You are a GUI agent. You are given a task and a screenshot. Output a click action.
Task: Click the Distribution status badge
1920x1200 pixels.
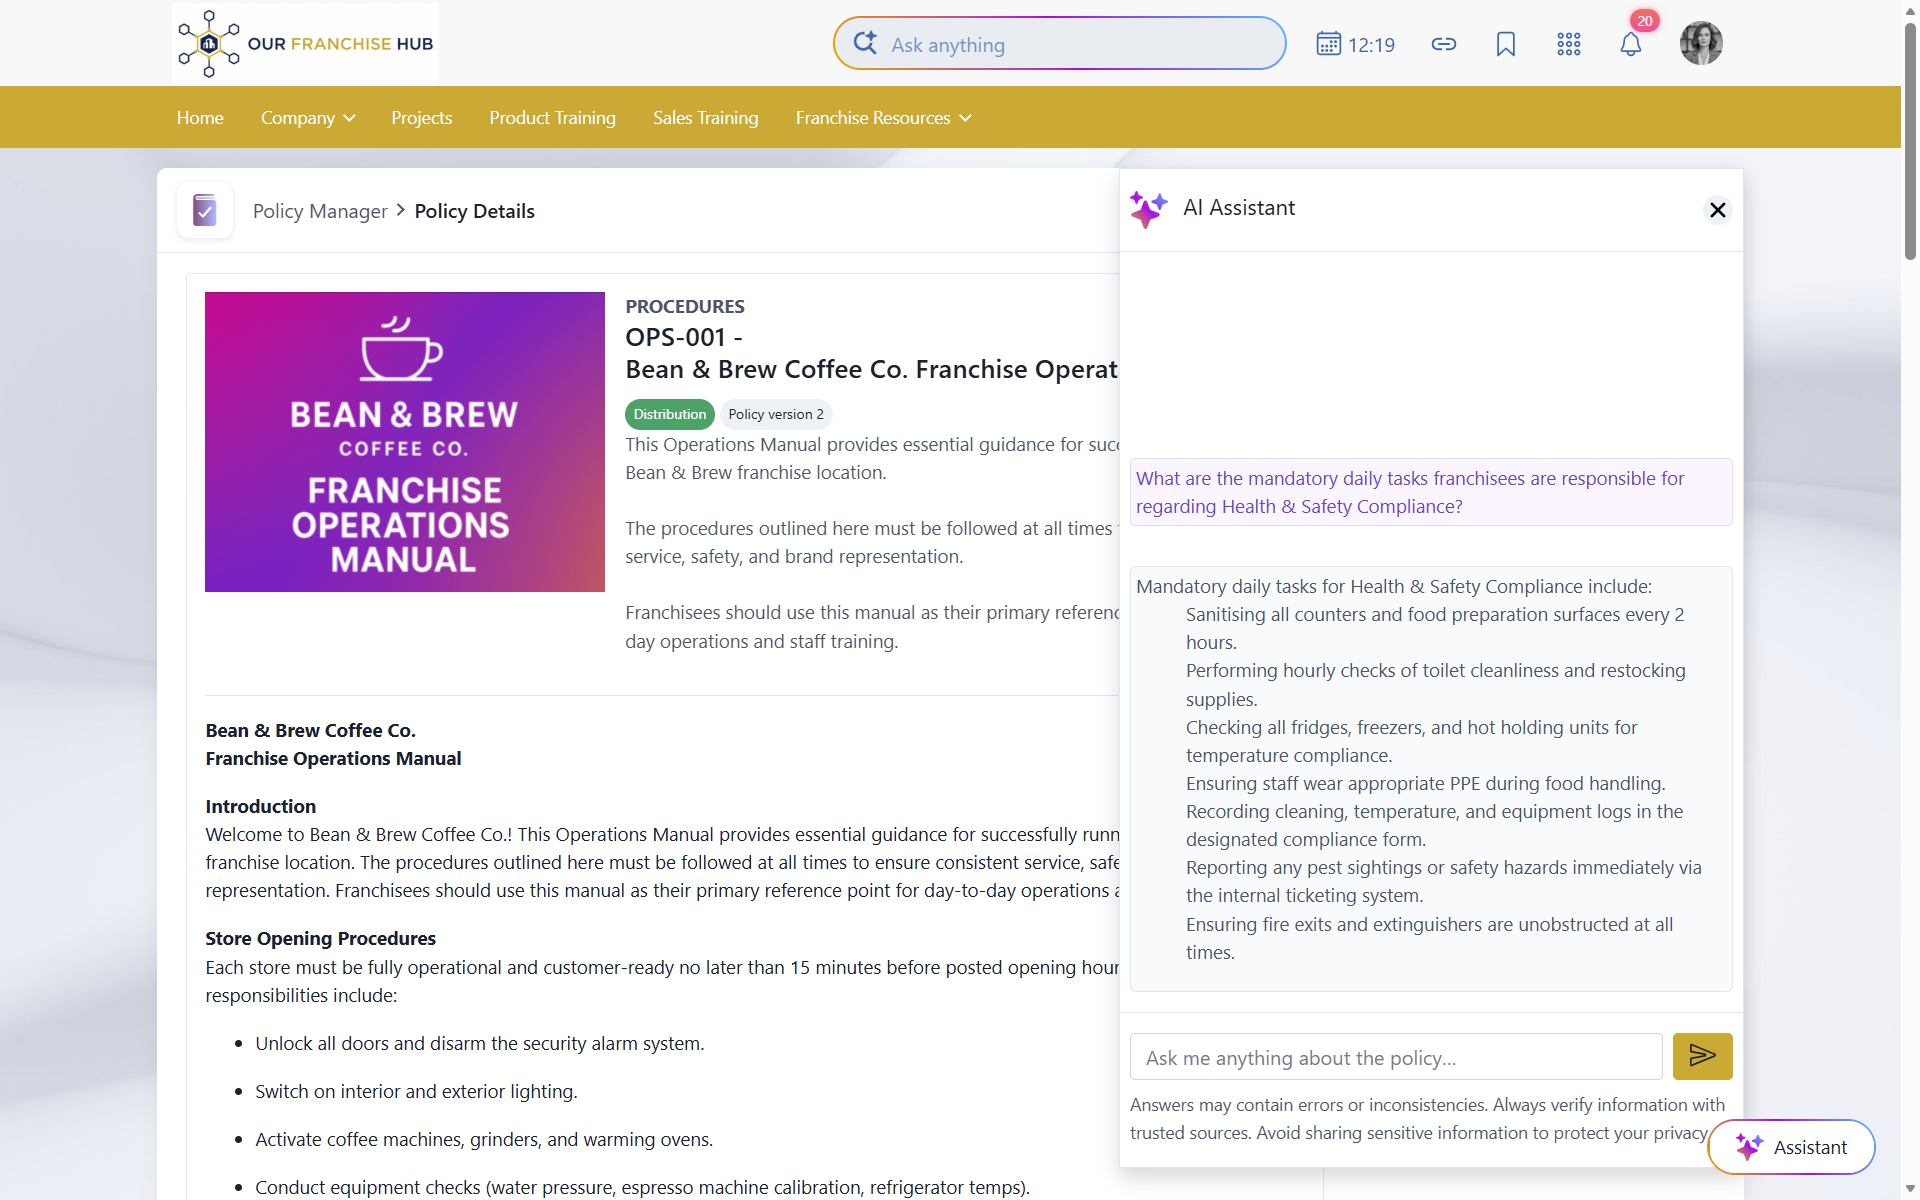(x=669, y=414)
